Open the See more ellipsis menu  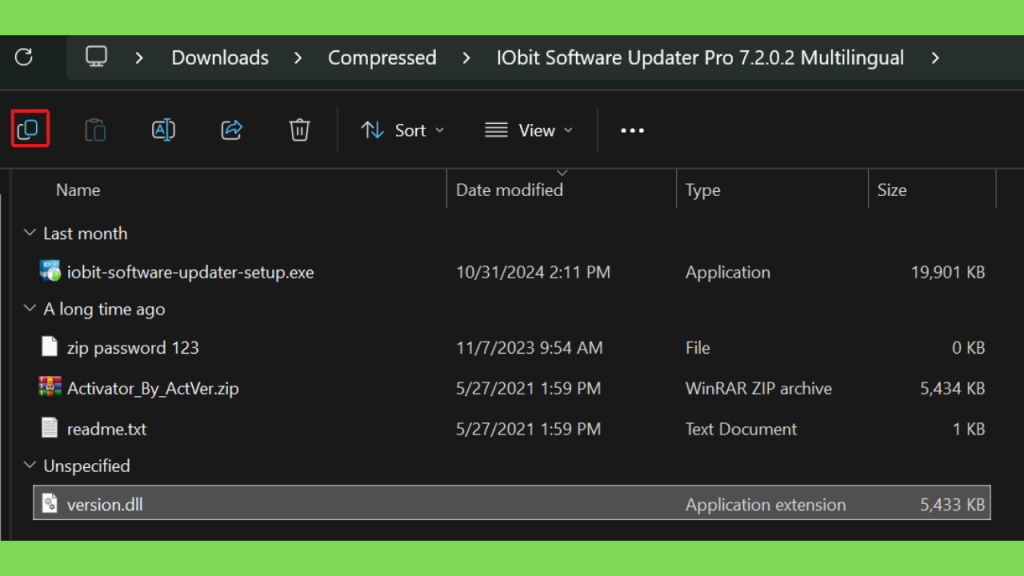[x=632, y=131]
